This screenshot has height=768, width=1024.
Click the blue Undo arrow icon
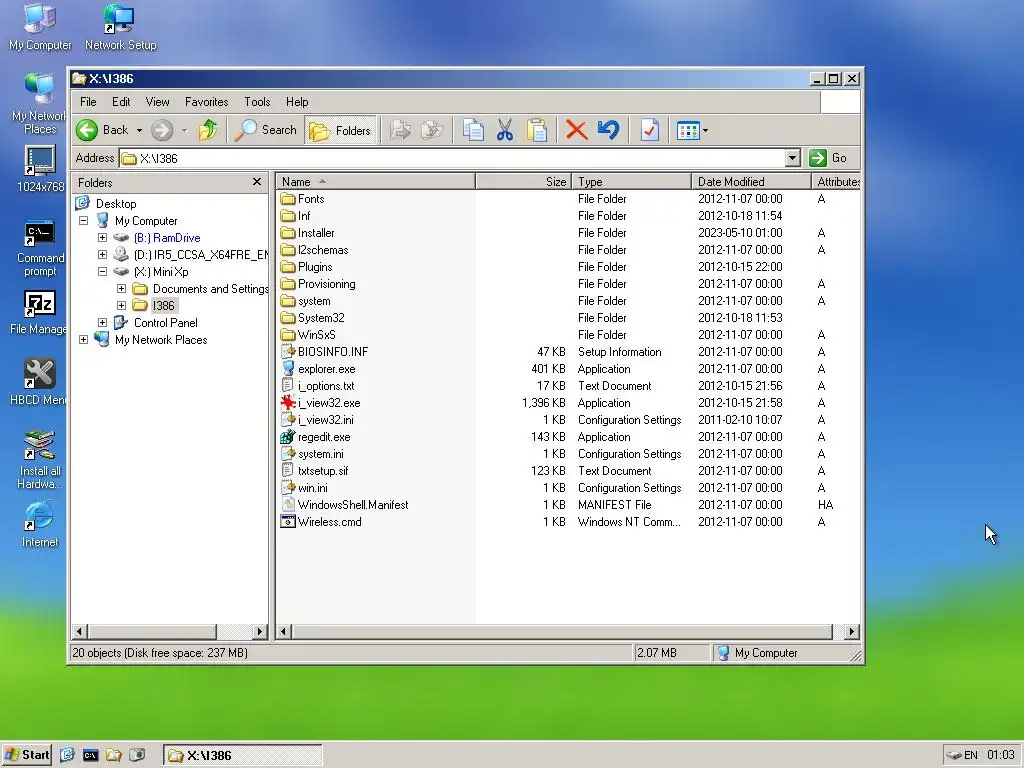click(x=608, y=130)
